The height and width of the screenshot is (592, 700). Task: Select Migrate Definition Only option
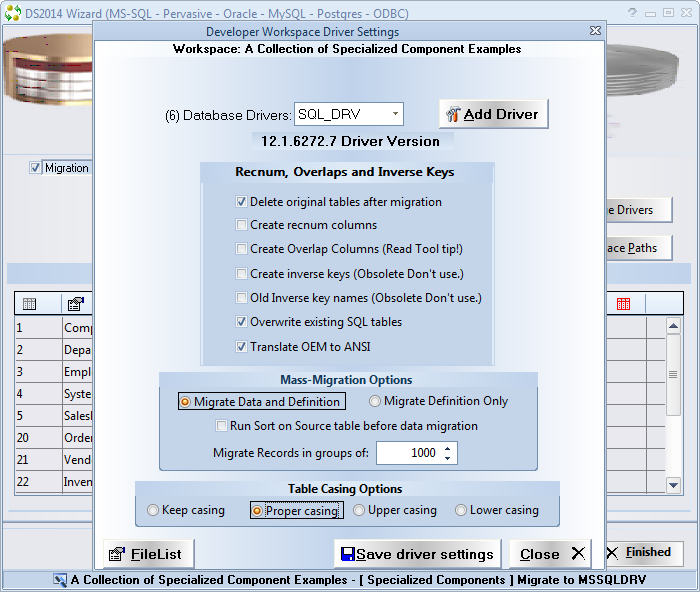[376, 401]
